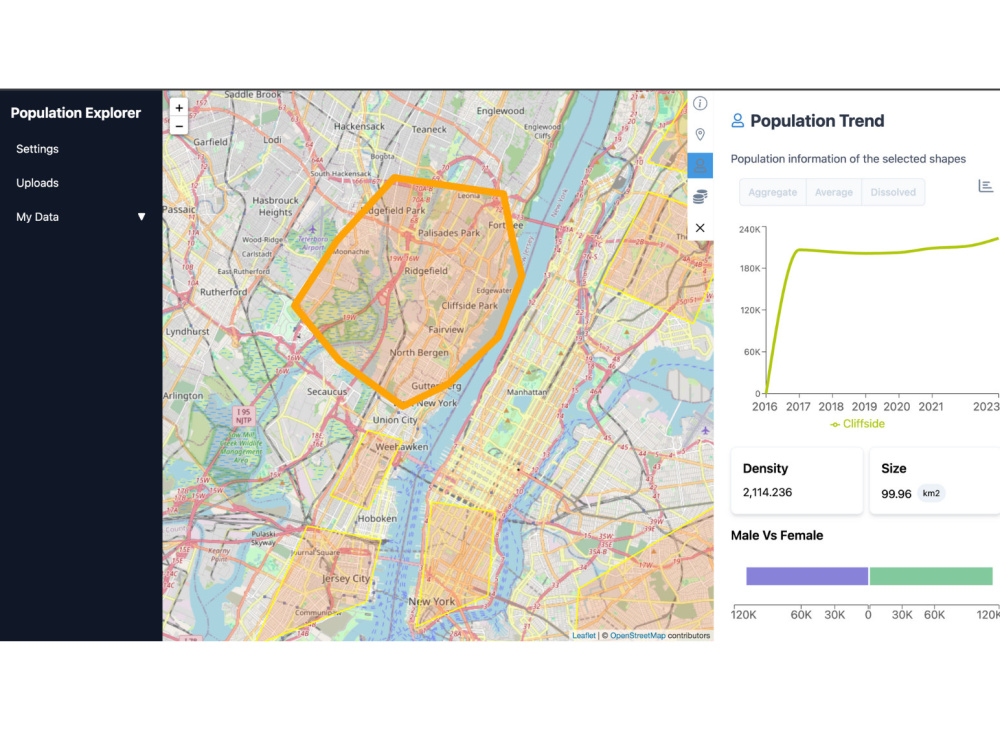Click the 2019 label on chart axis
This screenshot has height=750, width=1000.
coord(864,407)
